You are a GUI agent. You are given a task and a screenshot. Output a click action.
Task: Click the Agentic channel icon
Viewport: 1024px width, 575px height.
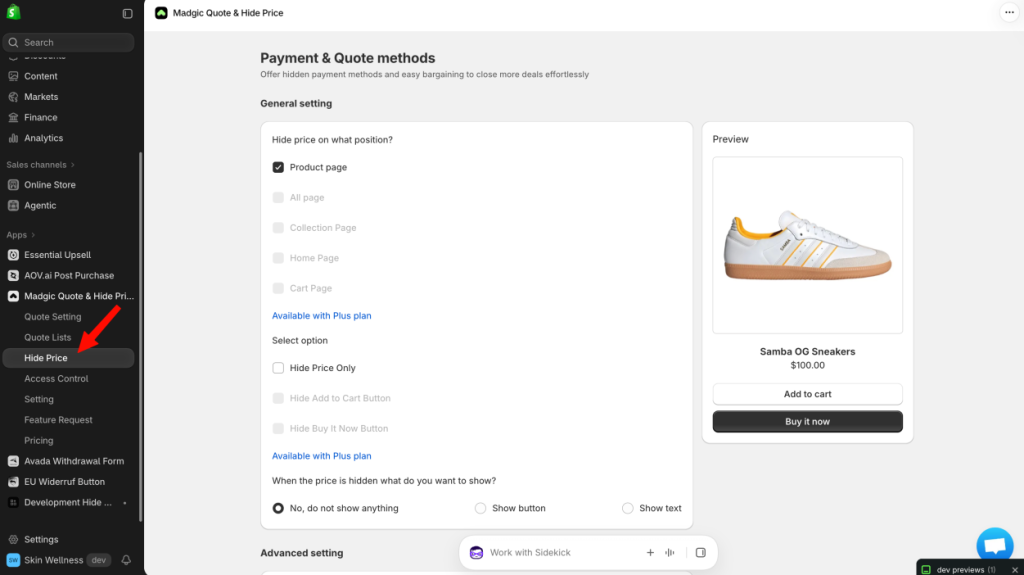pyautogui.click(x=13, y=205)
